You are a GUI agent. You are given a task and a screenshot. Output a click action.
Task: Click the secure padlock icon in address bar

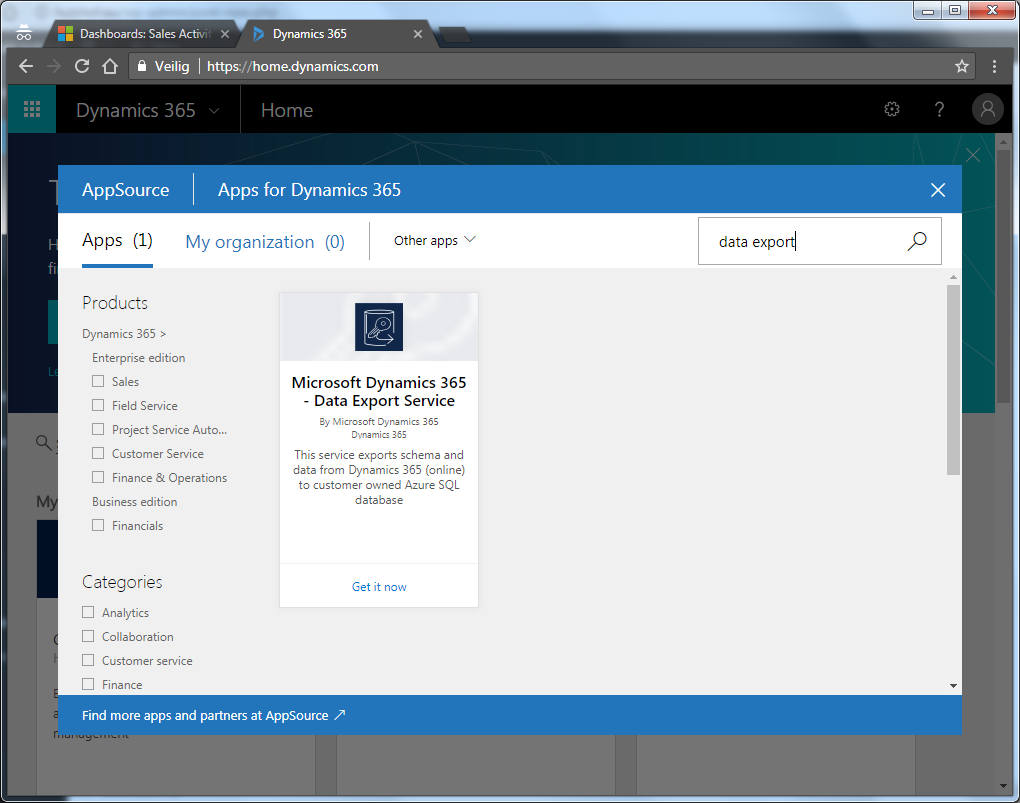[142, 66]
